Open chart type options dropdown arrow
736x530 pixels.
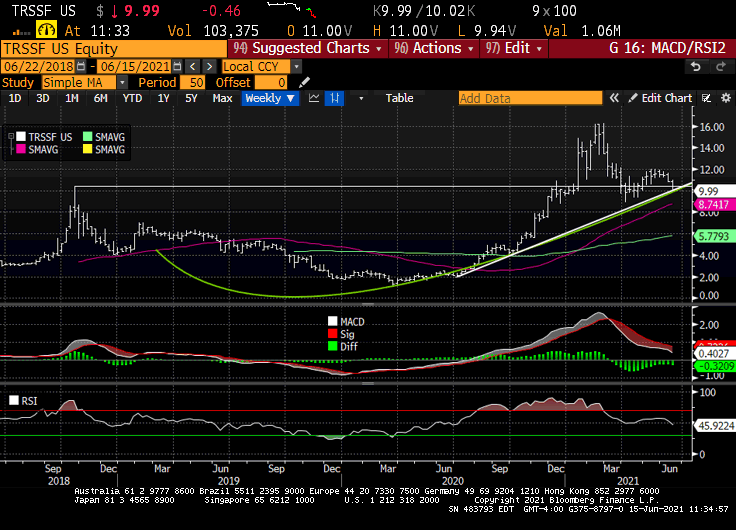(360, 99)
